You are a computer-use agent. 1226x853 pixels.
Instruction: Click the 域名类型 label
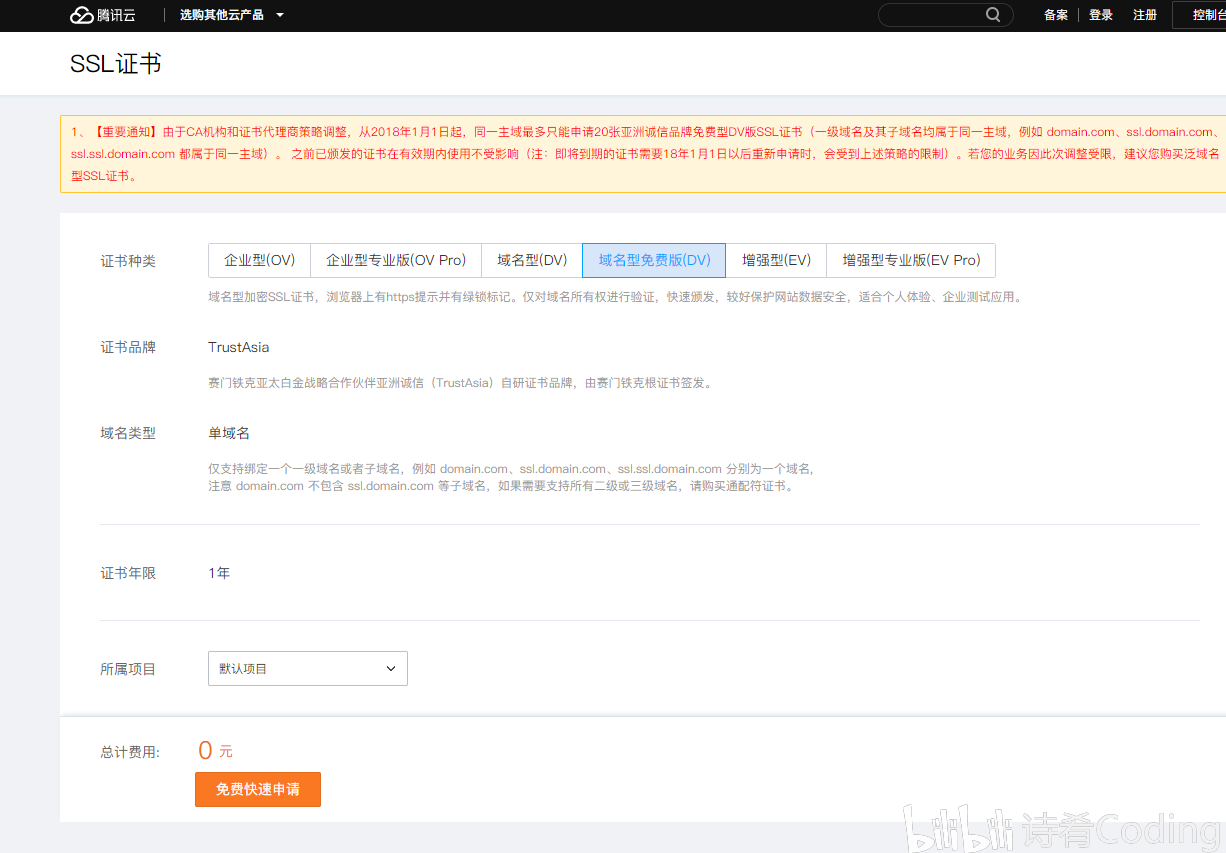[x=128, y=433]
